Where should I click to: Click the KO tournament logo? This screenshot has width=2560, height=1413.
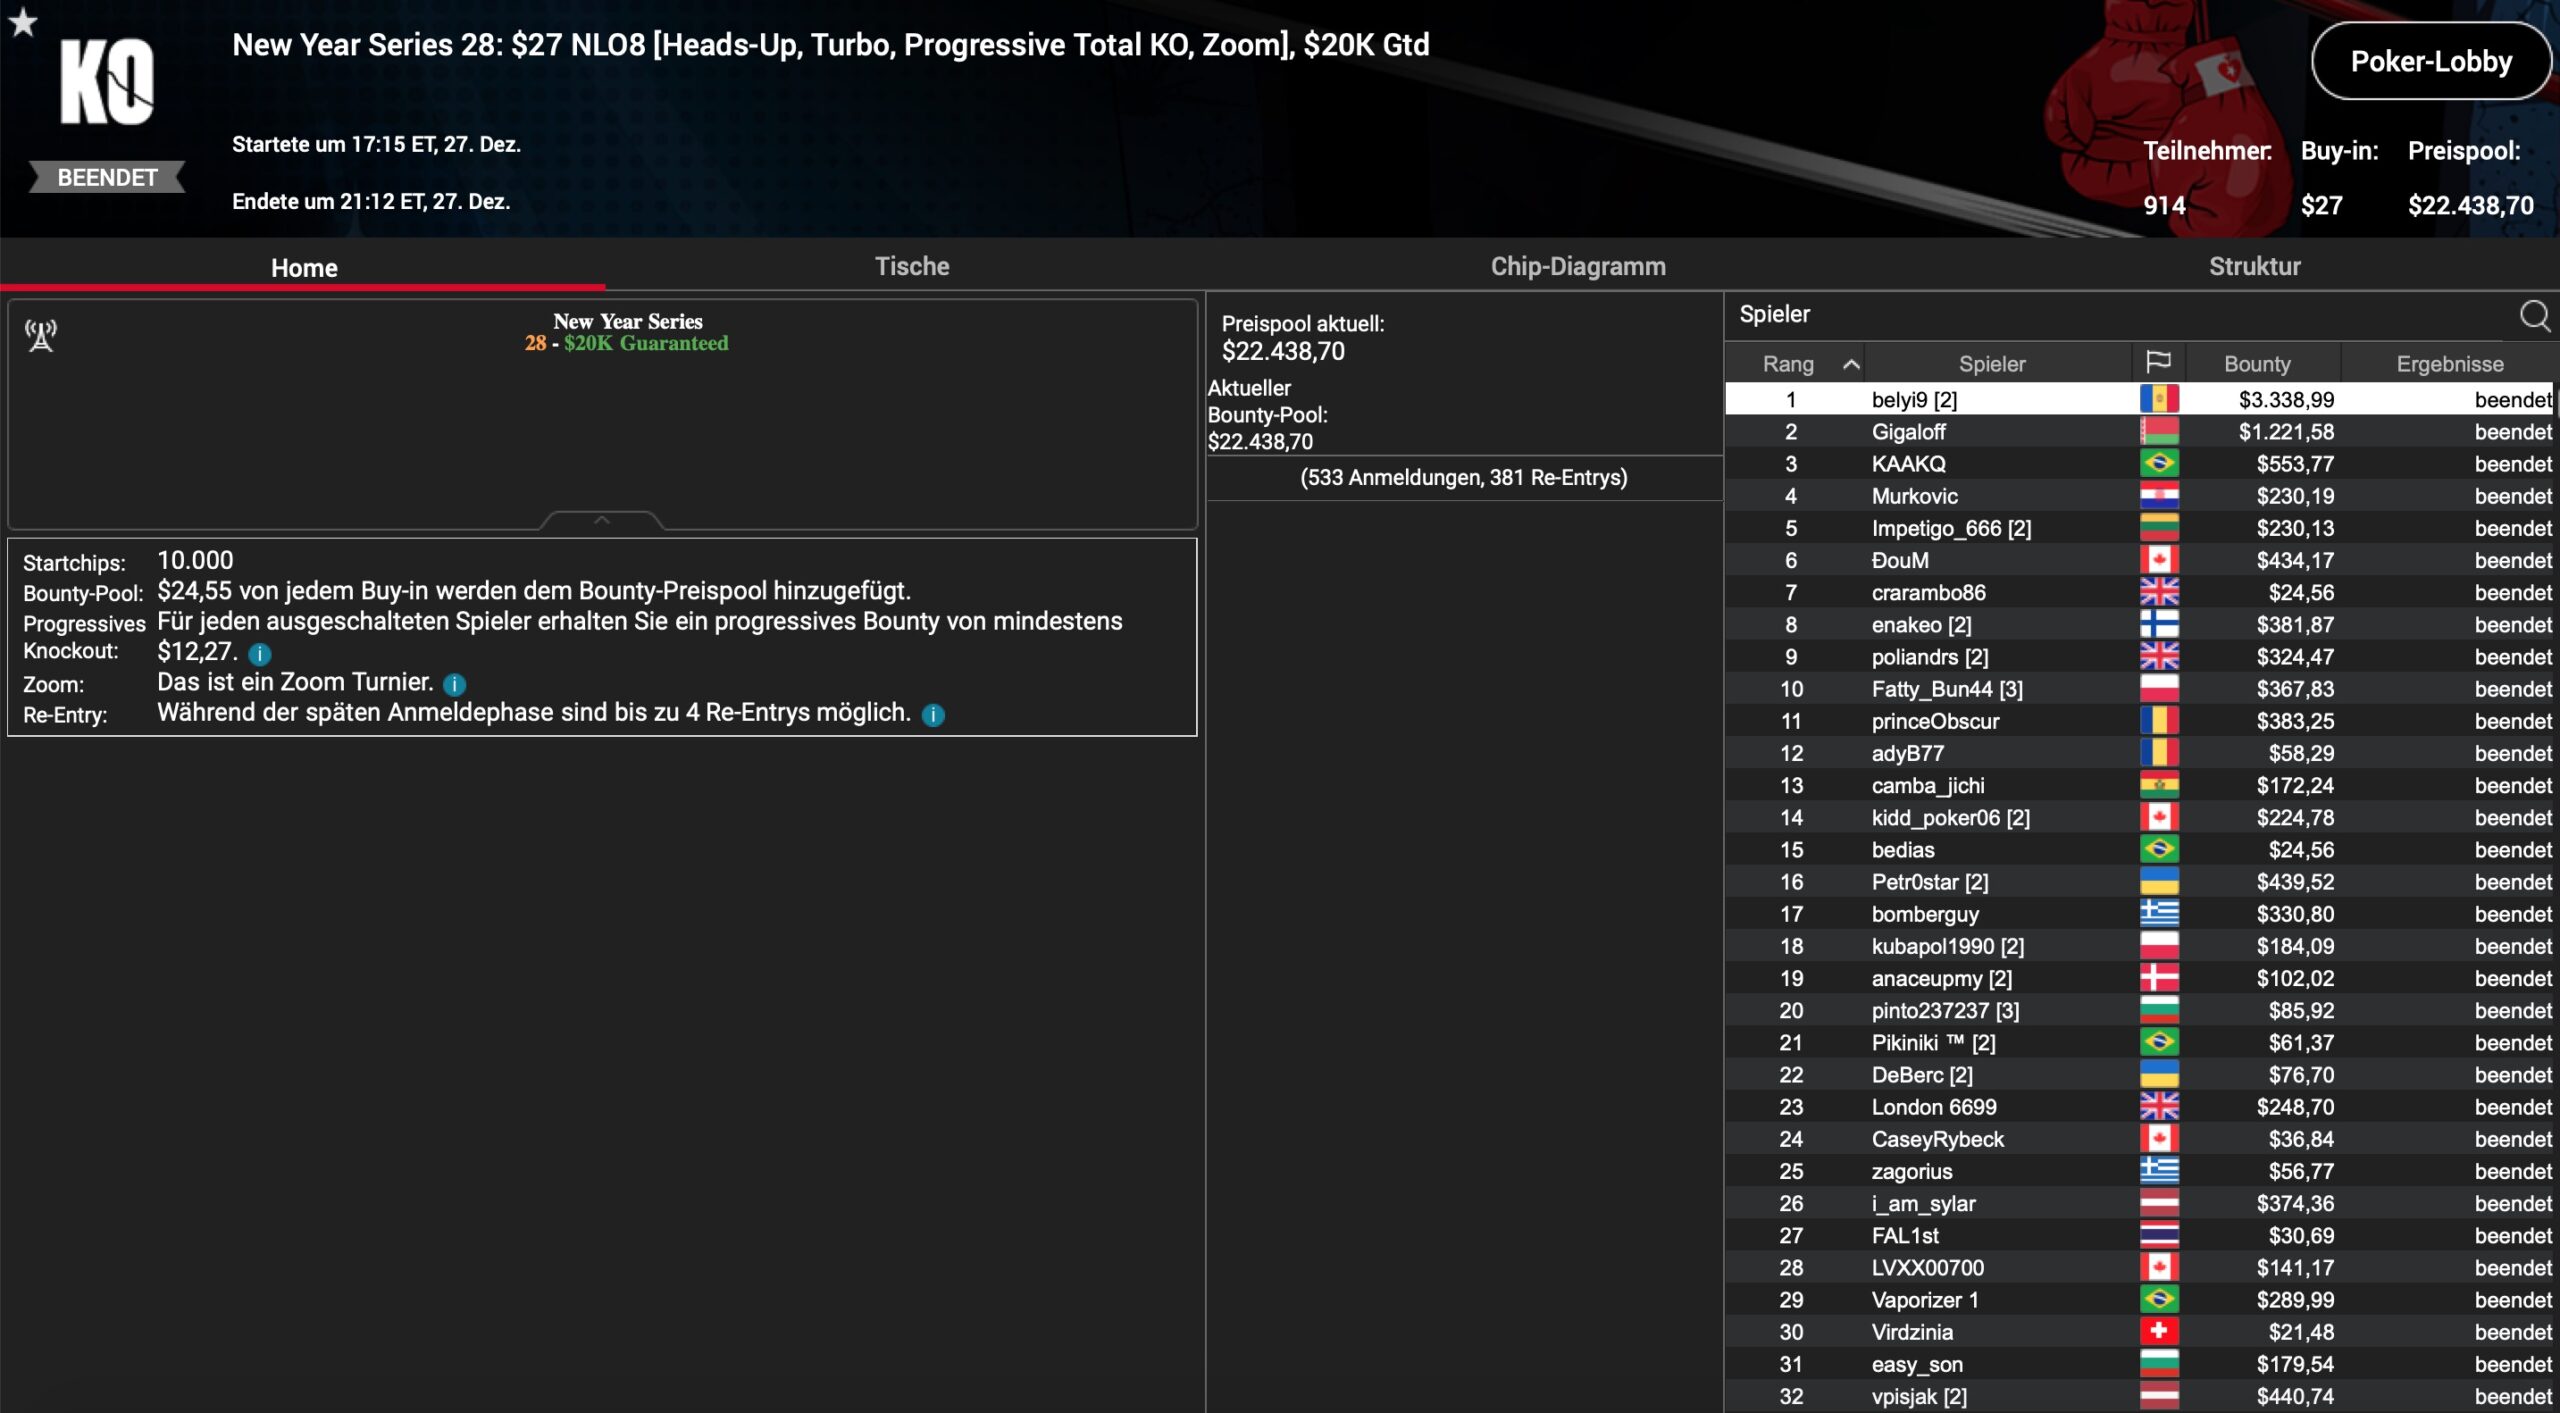107,82
